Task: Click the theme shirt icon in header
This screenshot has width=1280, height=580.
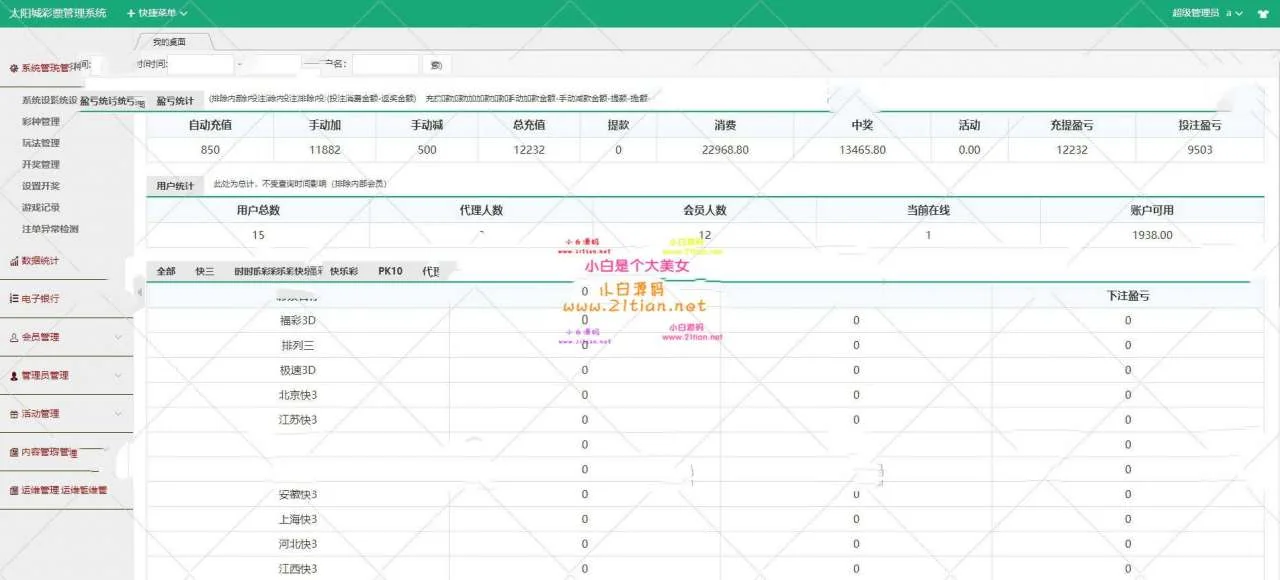Action: 1263,13
